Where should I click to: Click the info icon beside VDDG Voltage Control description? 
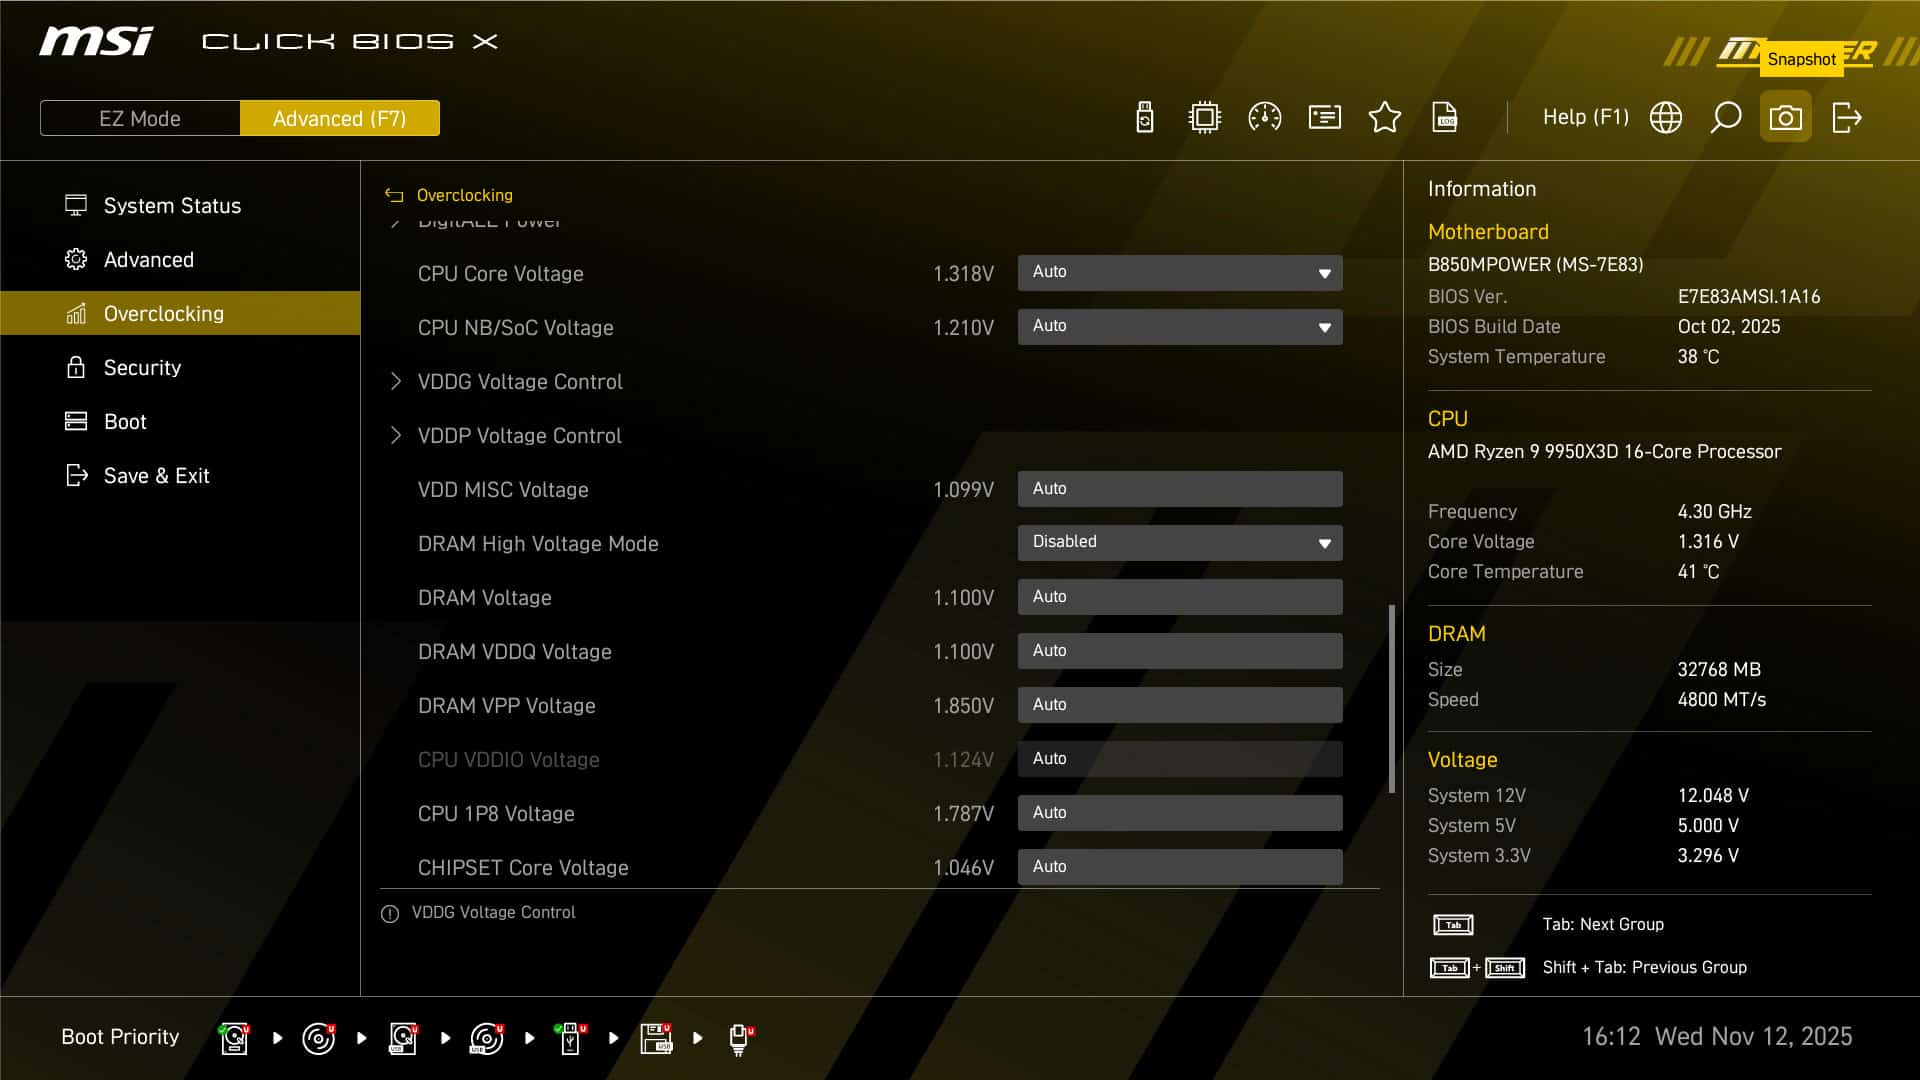pyautogui.click(x=390, y=913)
